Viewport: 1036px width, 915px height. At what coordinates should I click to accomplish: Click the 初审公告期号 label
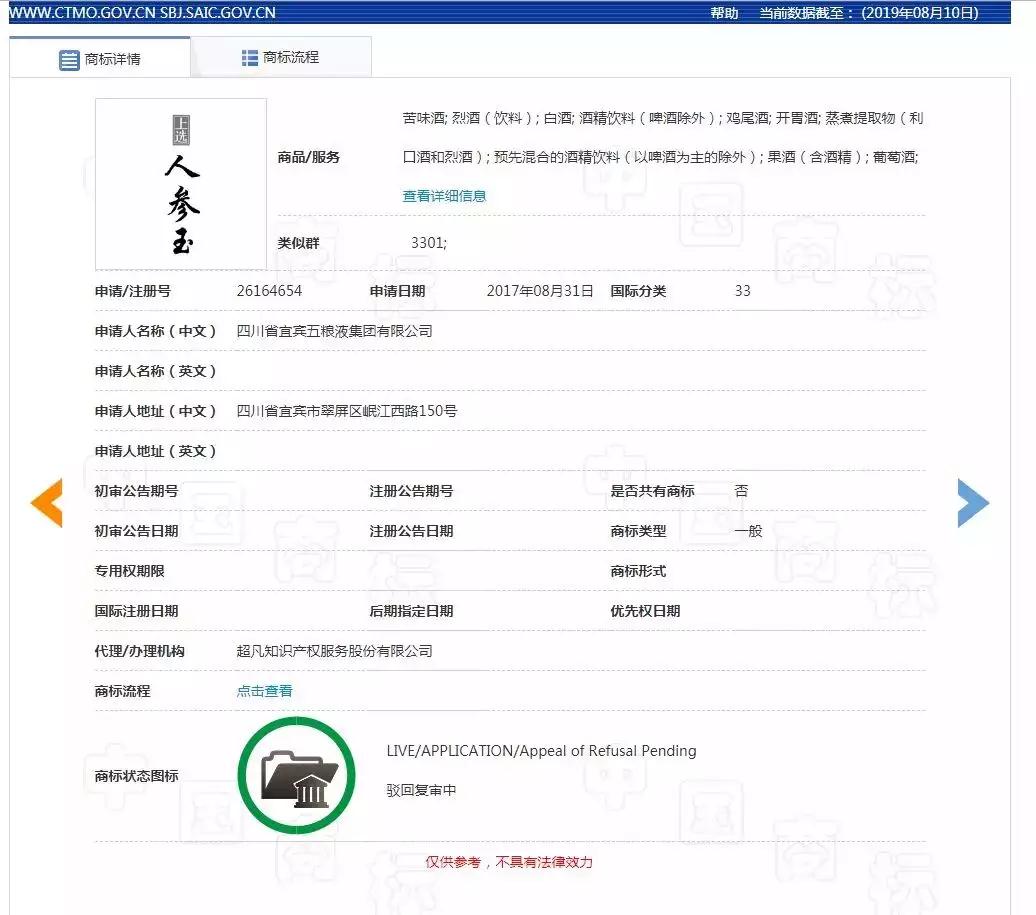[136, 491]
